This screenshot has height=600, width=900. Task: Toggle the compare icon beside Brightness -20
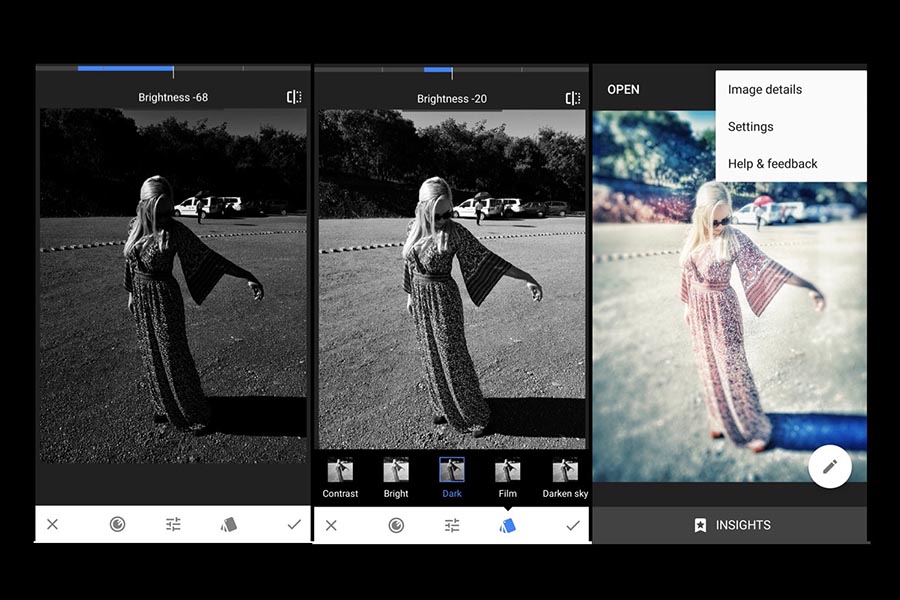573,98
